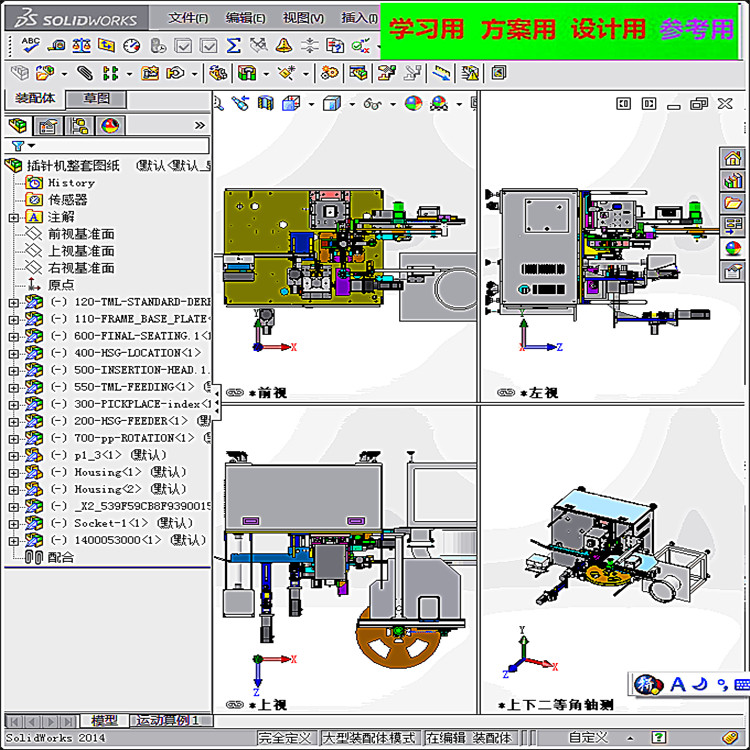Open the Hide/Show Items glasses dropdown
Screen dimensions: 750x750
click(393, 104)
